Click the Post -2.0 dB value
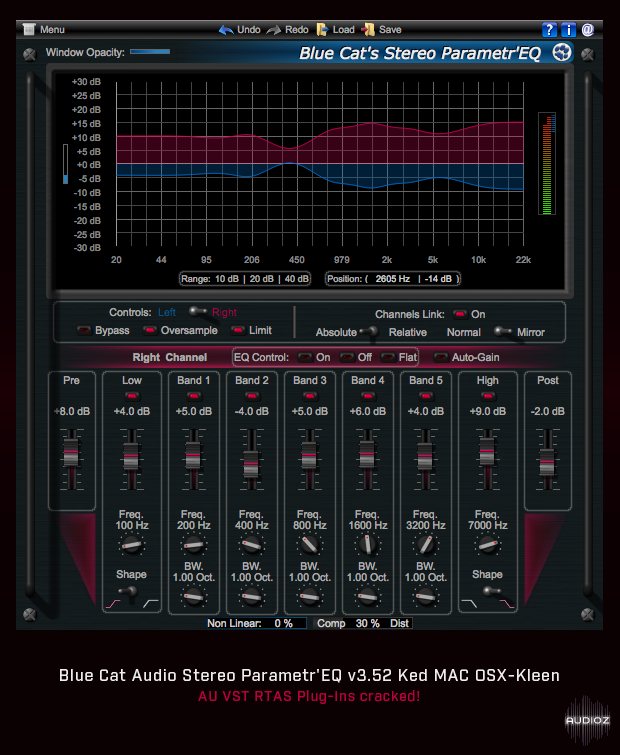This screenshot has height=755, width=620. (547, 411)
